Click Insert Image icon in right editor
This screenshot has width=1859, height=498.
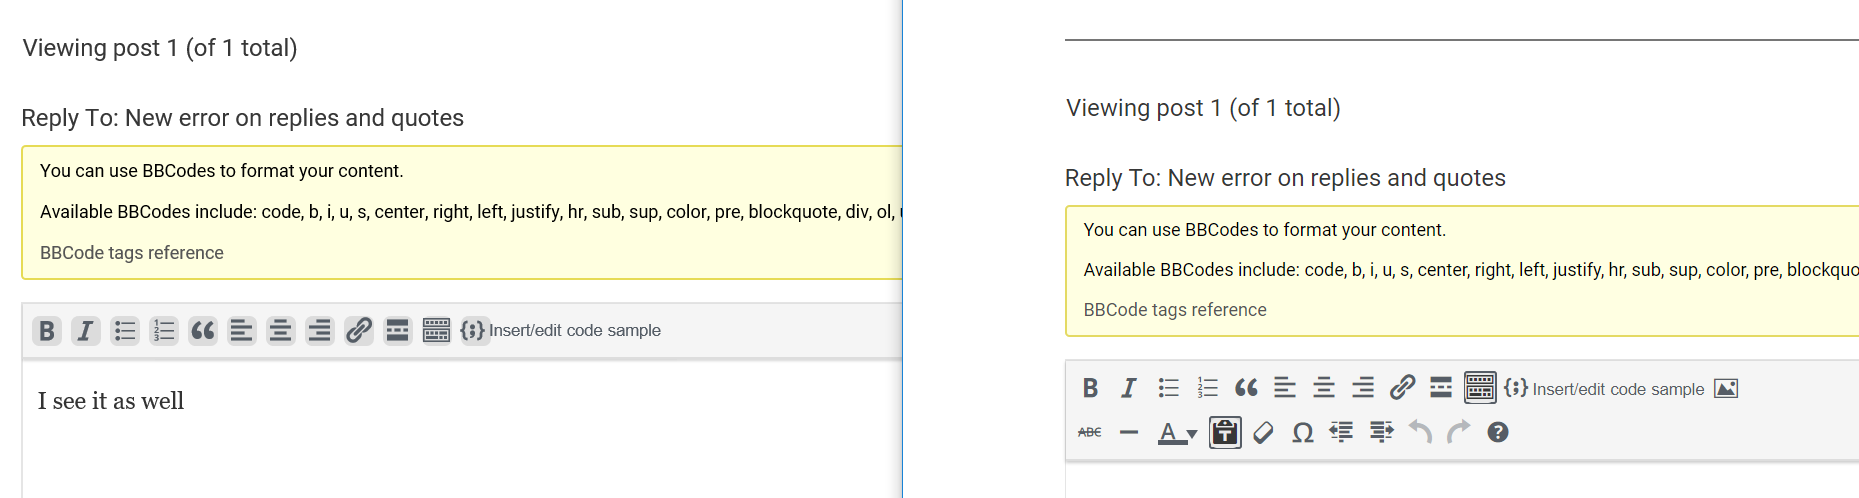click(1726, 389)
